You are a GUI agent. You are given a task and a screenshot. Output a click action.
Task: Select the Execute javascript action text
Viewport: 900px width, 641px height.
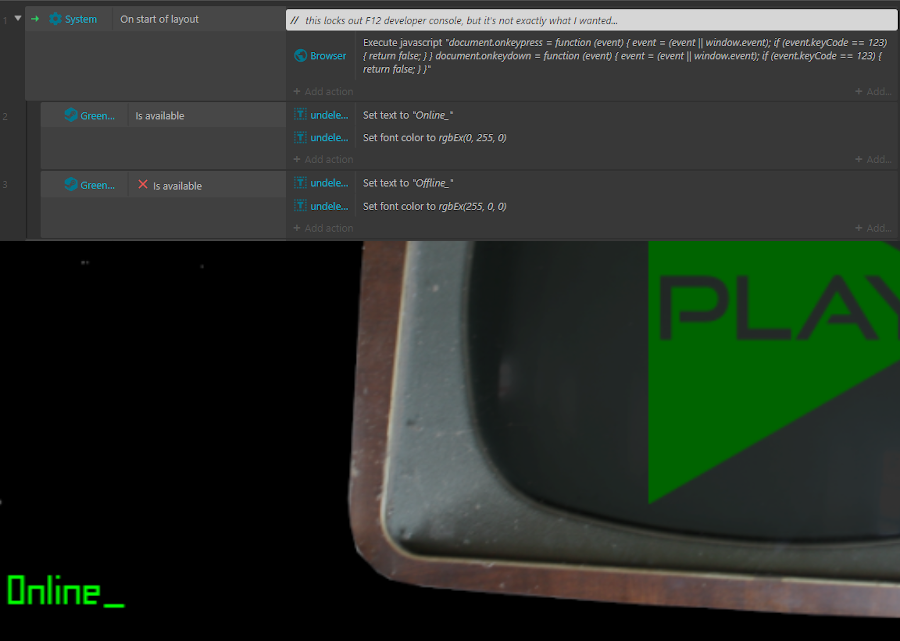624,56
